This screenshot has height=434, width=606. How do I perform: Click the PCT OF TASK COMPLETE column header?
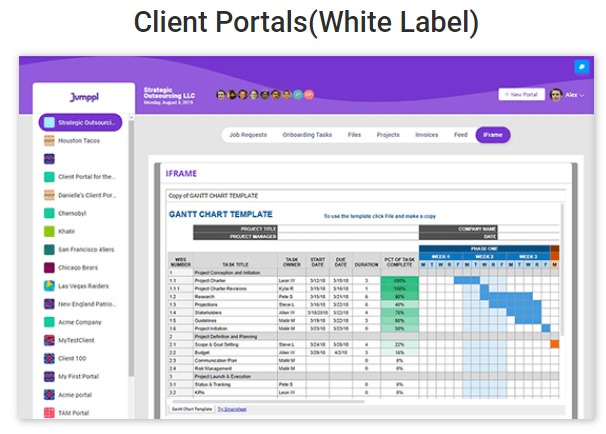(x=400, y=262)
